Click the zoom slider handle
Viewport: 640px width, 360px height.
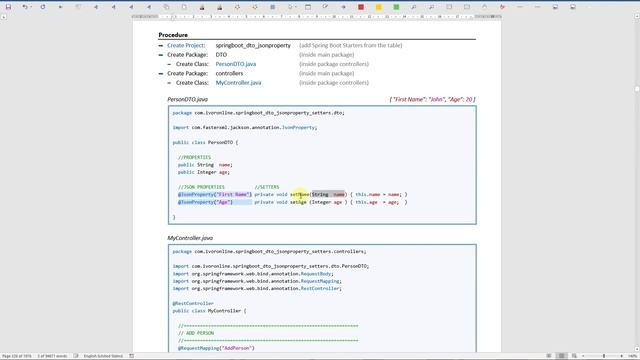(x=604, y=356)
